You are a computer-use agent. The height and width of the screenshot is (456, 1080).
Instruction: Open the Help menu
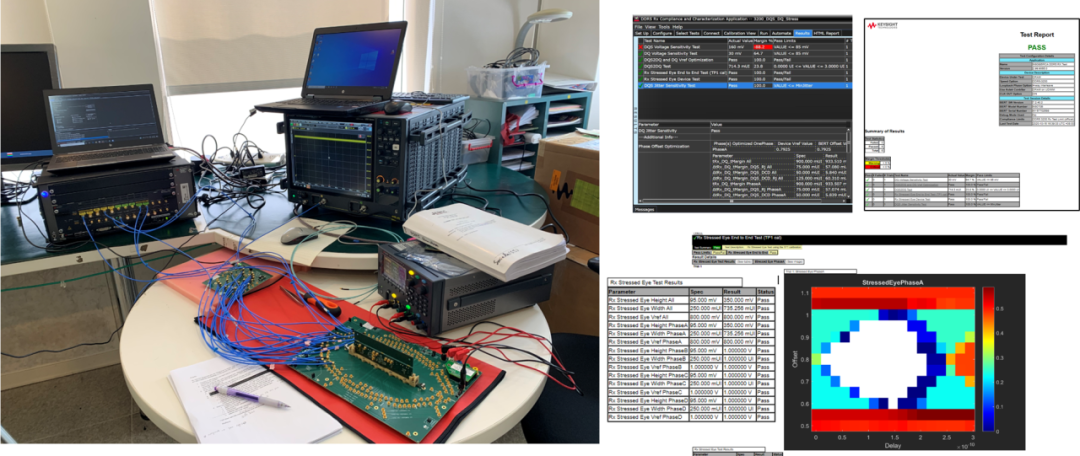tap(678, 27)
